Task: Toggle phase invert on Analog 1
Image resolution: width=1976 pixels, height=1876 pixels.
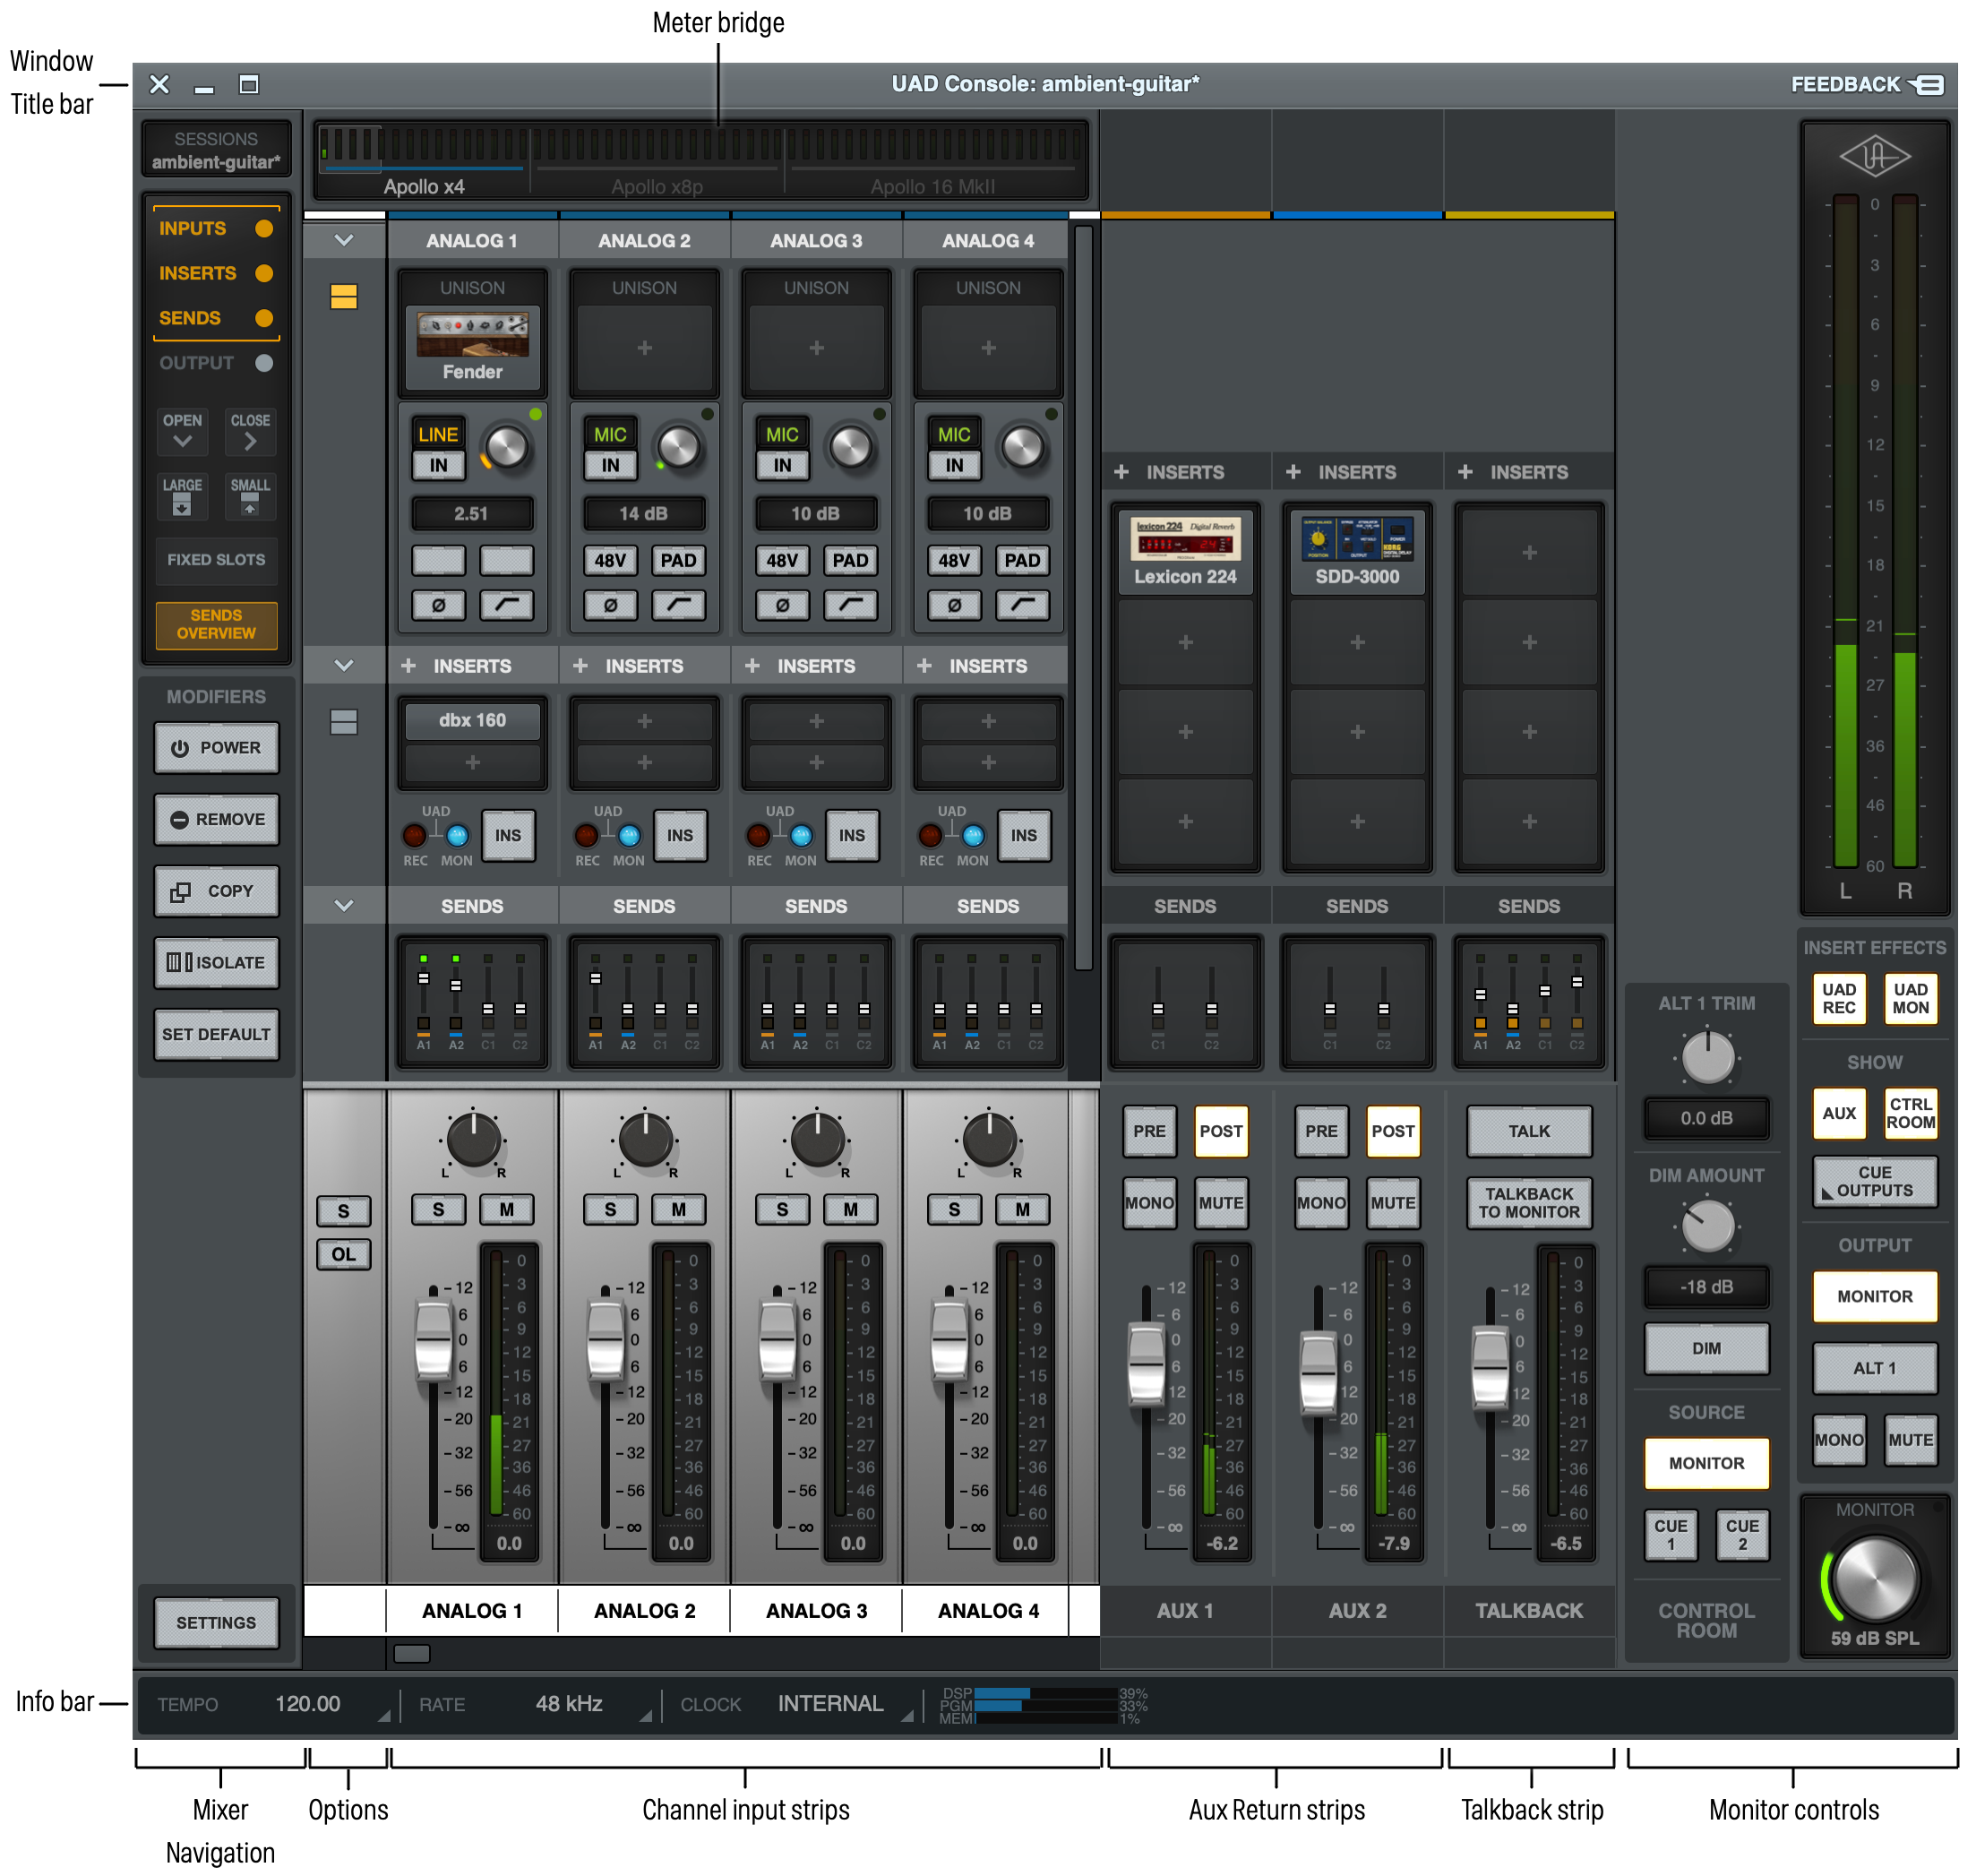Action: point(438,604)
